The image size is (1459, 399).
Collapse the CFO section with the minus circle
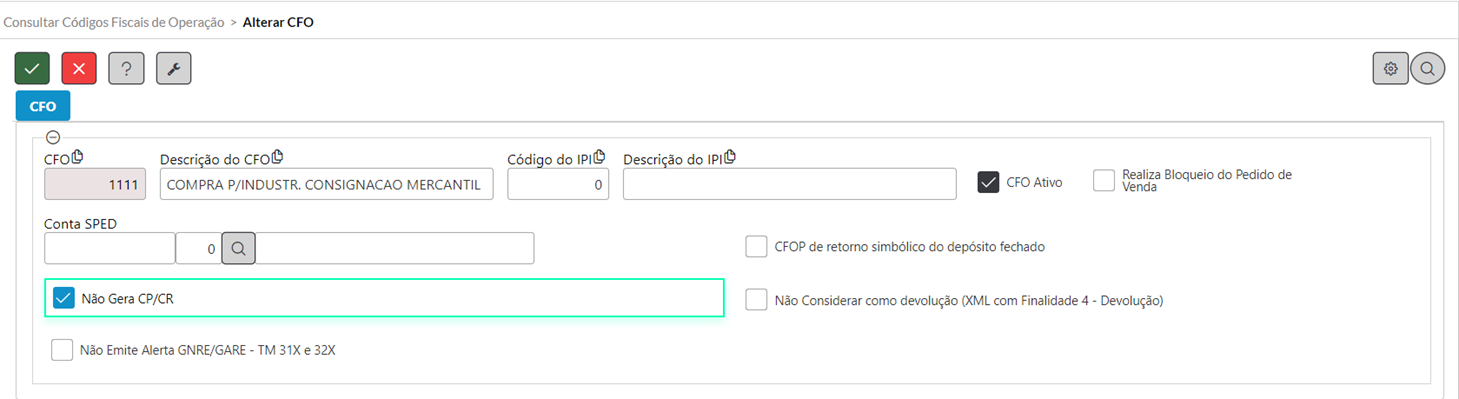pyautogui.click(x=53, y=138)
